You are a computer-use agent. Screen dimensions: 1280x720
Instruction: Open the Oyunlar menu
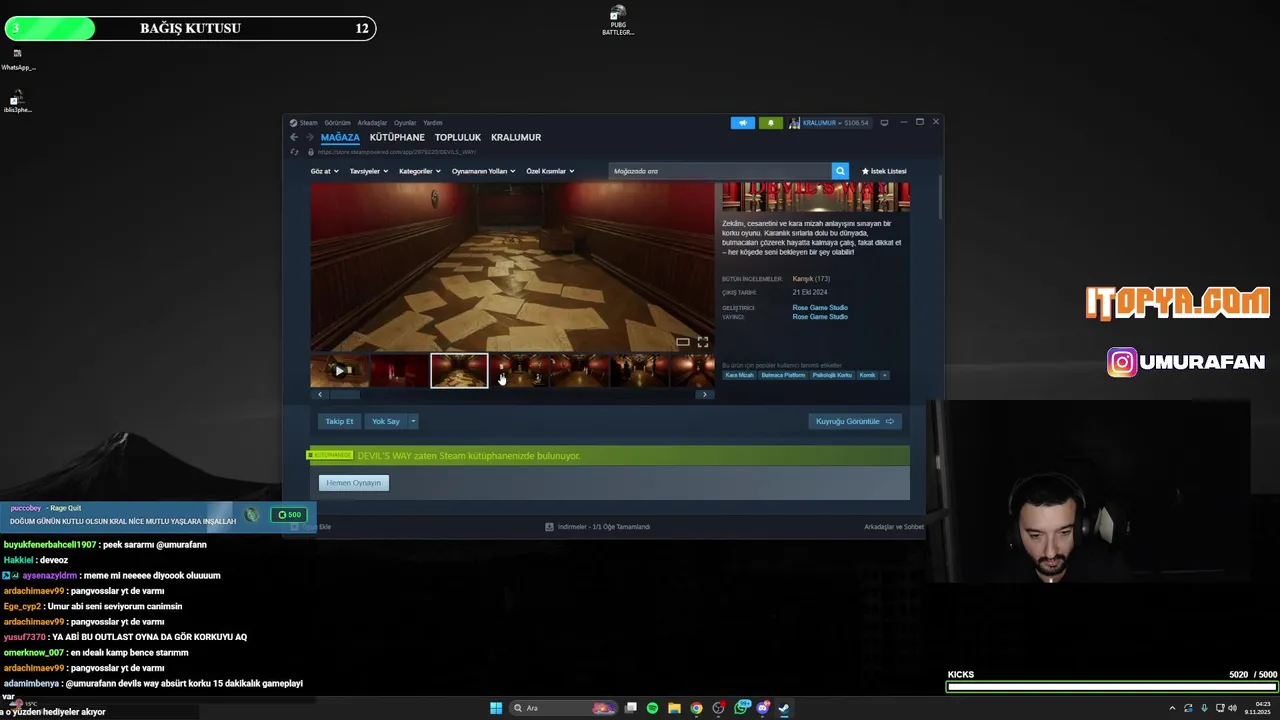tap(405, 123)
